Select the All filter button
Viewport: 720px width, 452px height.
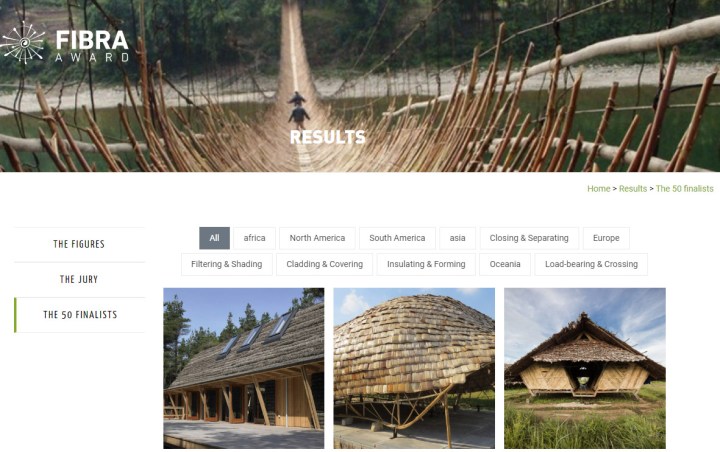[214, 238]
